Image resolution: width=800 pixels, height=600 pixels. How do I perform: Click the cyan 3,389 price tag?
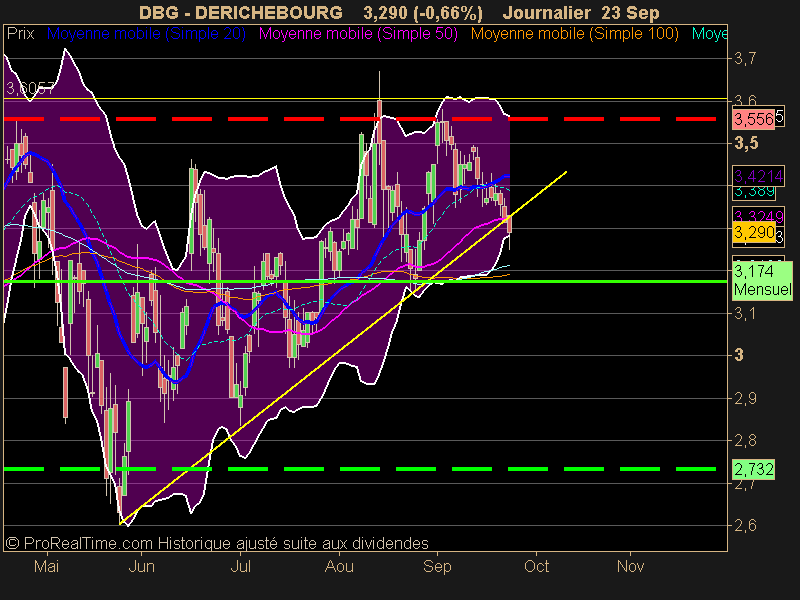pyautogui.click(x=754, y=192)
